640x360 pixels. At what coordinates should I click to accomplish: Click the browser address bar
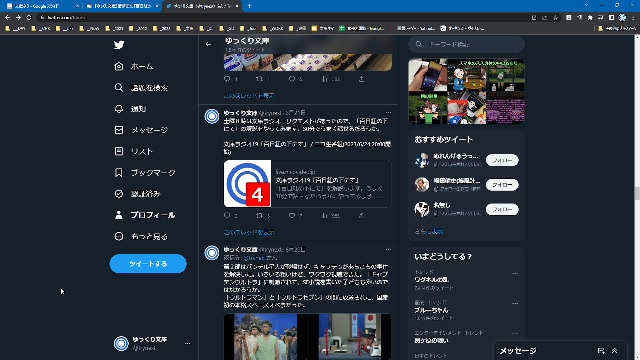coord(282,18)
